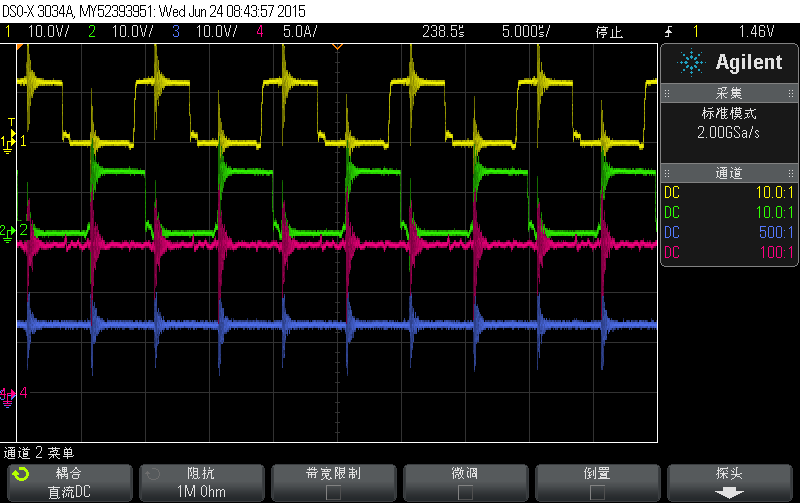The width and height of the screenshot is (800, 503).
Task: Click the pink DC 100:1 channel row
Action: click(x=729, y=252)
